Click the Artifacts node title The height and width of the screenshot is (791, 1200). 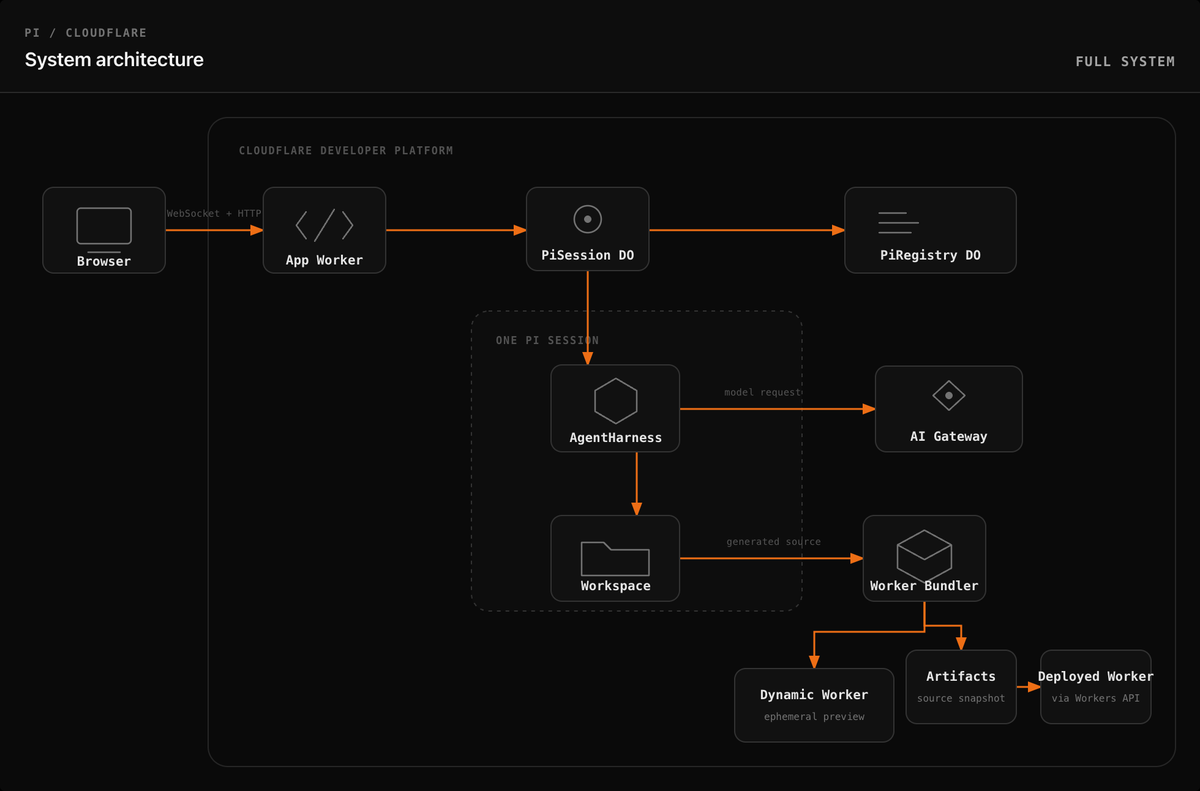[961, 677]
